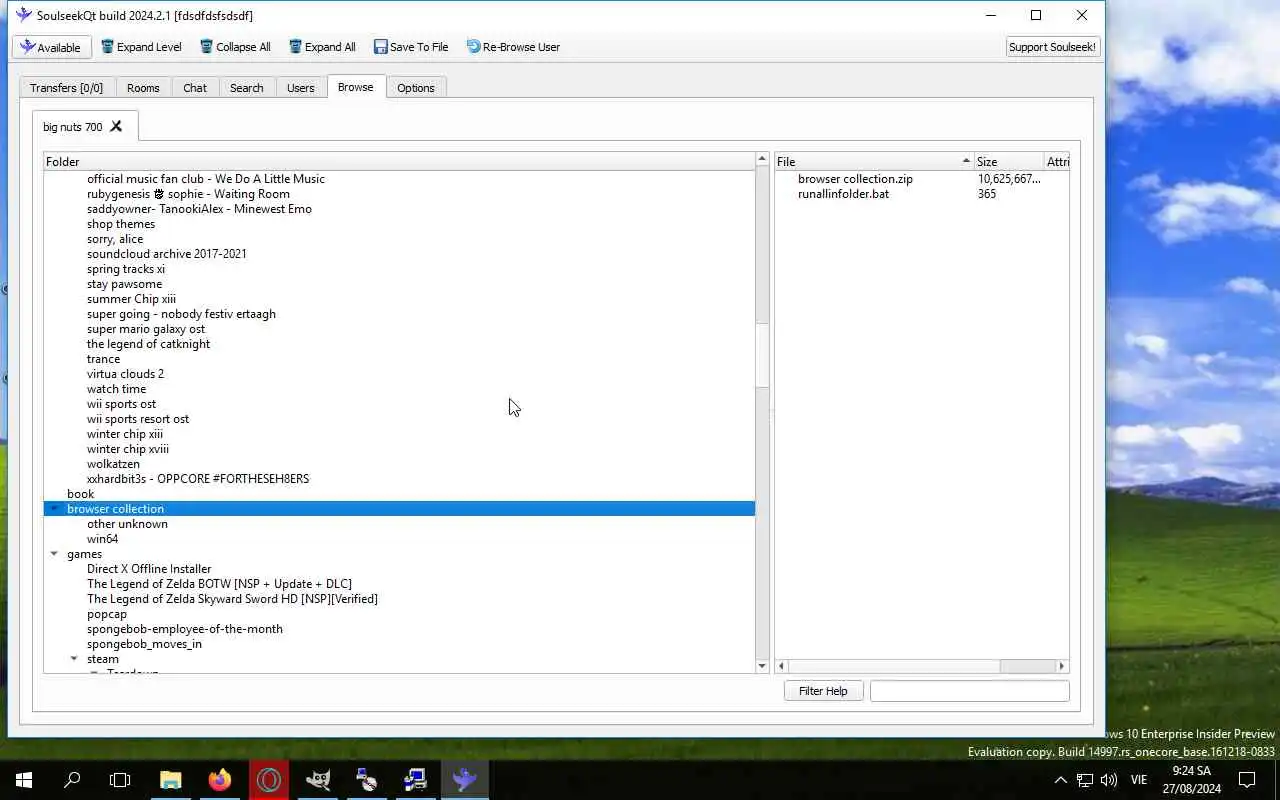The height and width of the screenshot is (800, 1280).
Task: Click the Filter Help button
Action: click(823, 691)
